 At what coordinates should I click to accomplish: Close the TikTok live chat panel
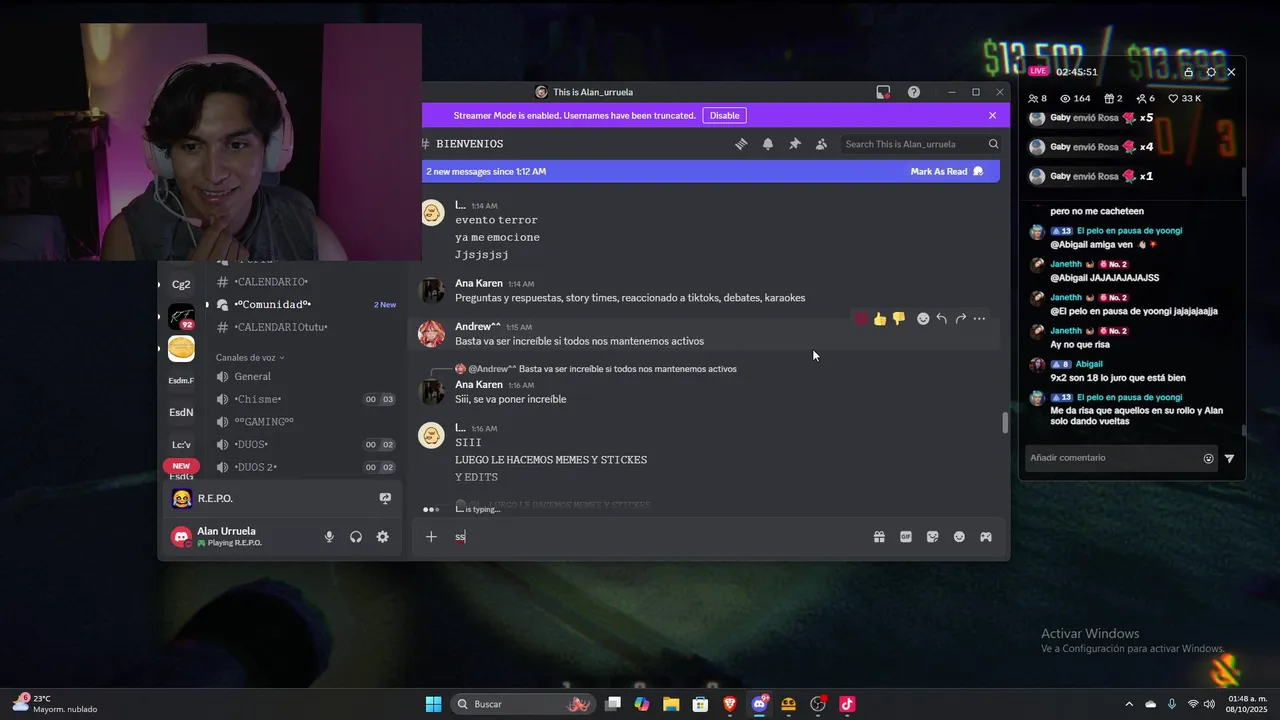1232,72
